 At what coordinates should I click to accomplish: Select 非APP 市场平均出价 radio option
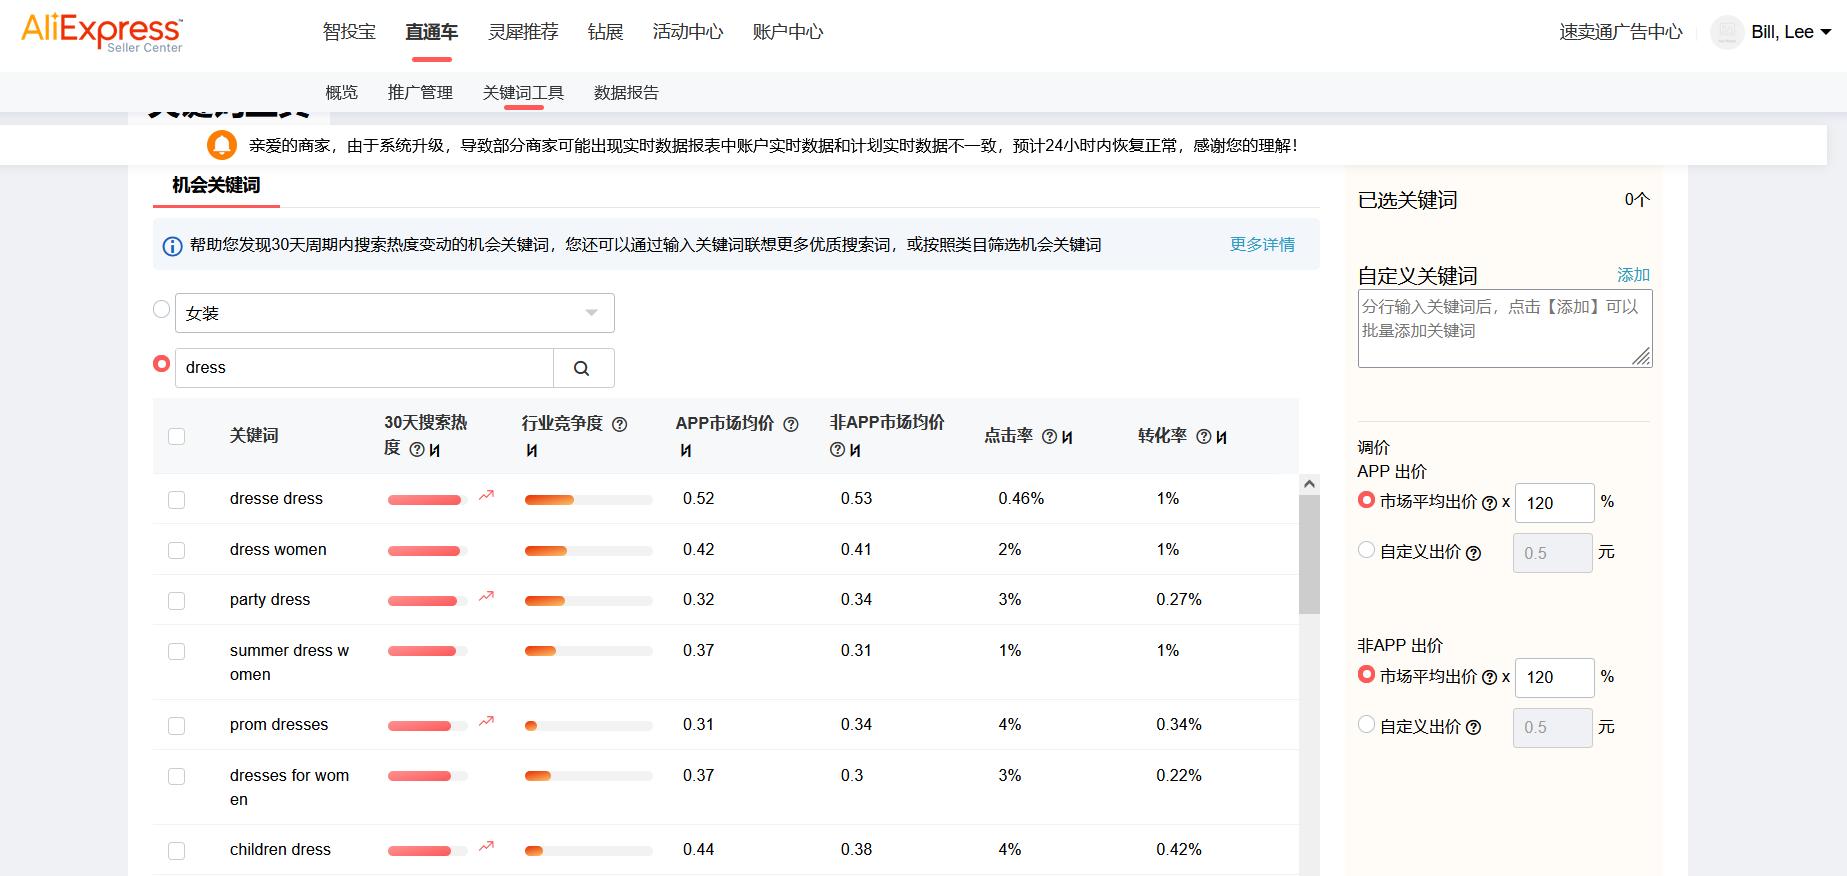[x=1366, y=674]
